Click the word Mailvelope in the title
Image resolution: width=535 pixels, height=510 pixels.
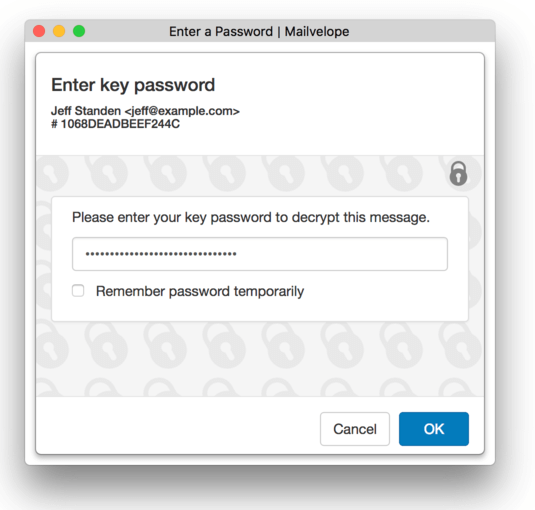(317, 31)
